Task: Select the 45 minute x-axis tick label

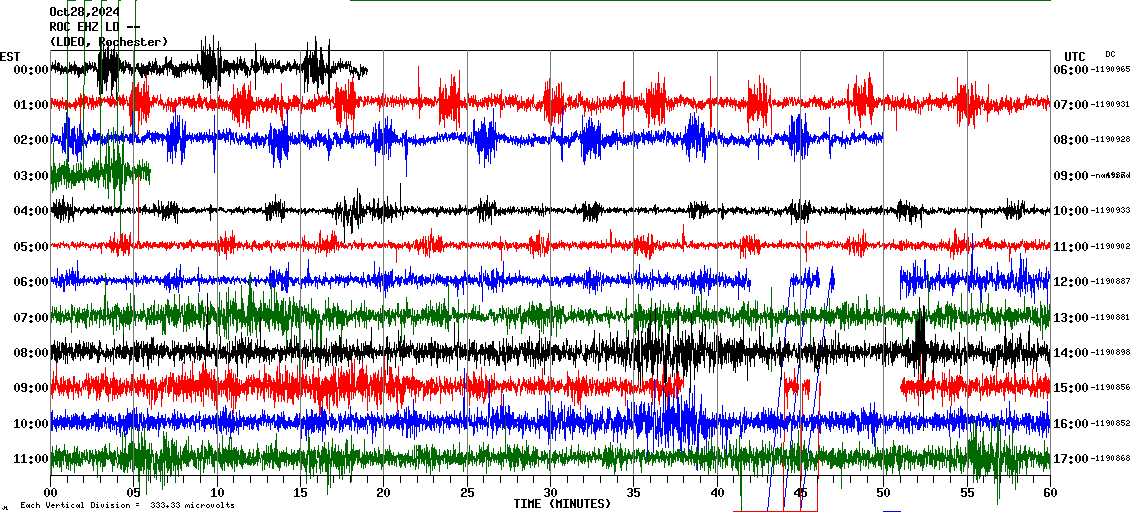Action: [800, 493]
